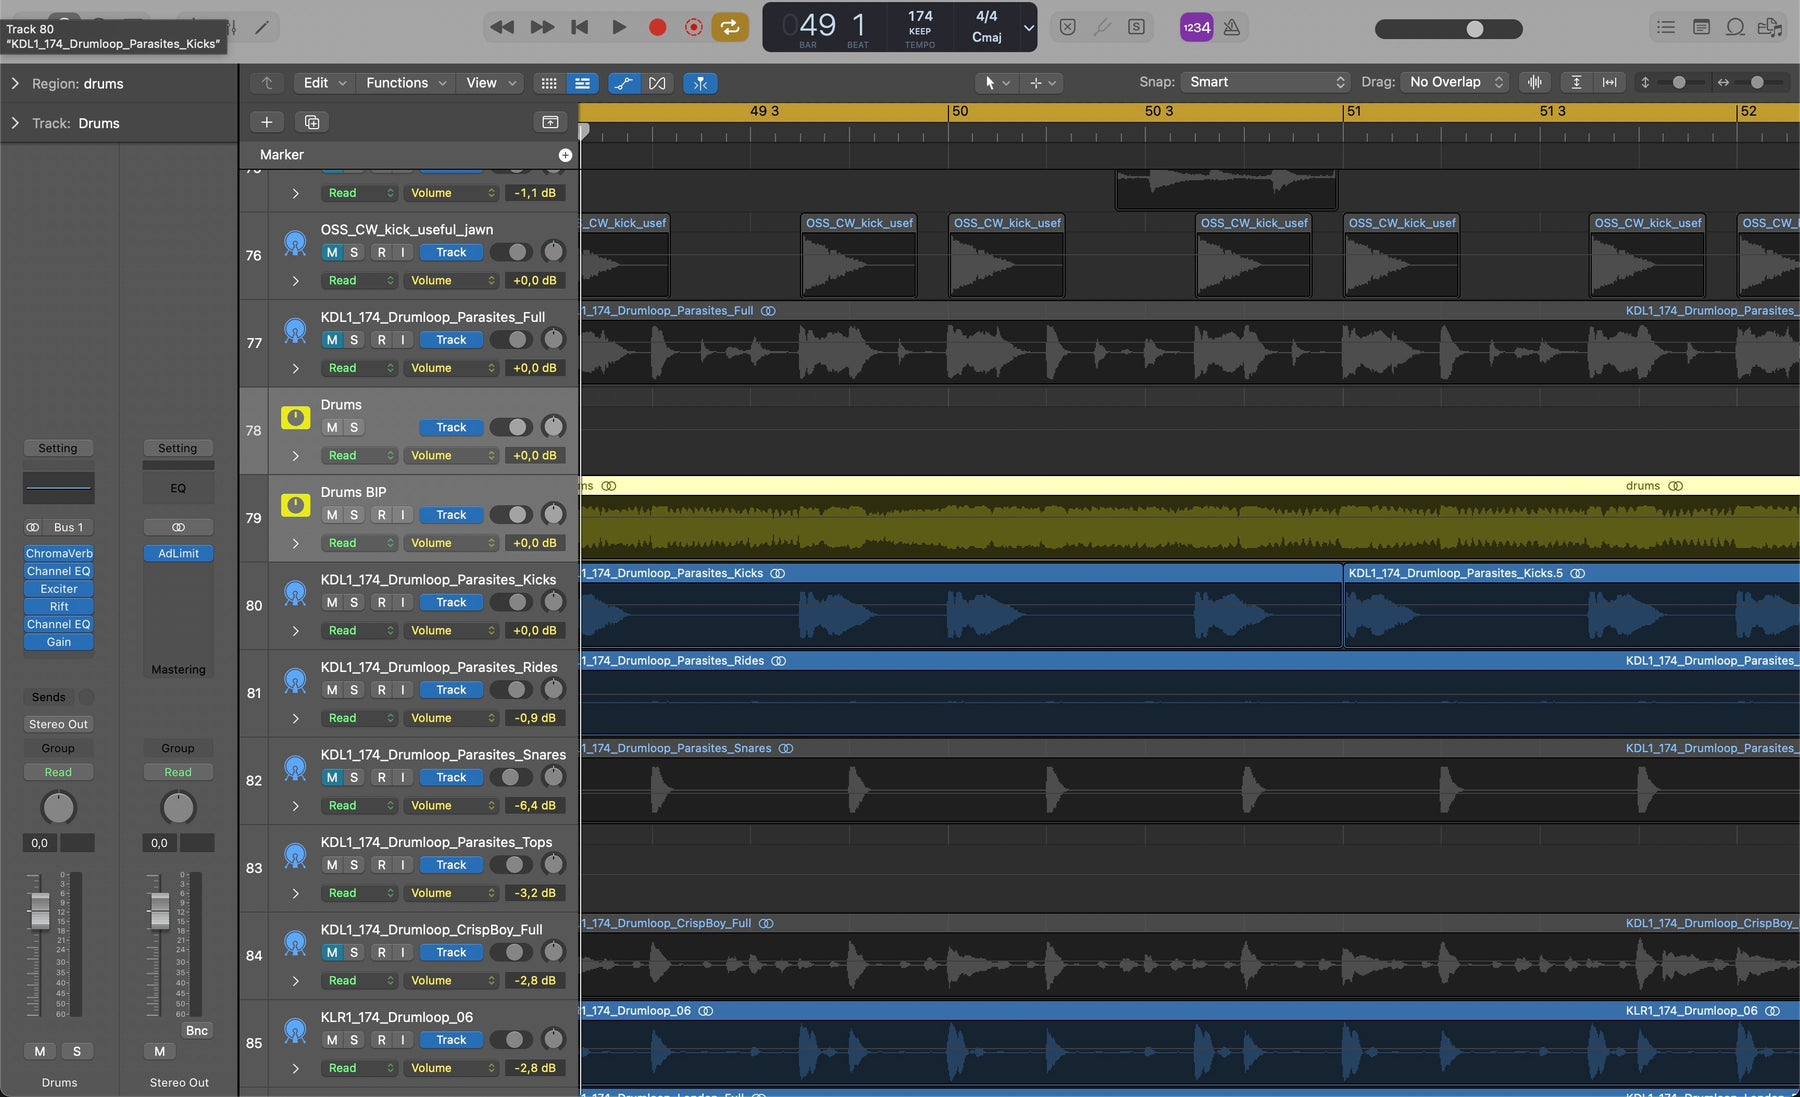Solo the KDL1_174_Drumloop_Parasites_Full track

pyautogui.click(x=354, y=340)
